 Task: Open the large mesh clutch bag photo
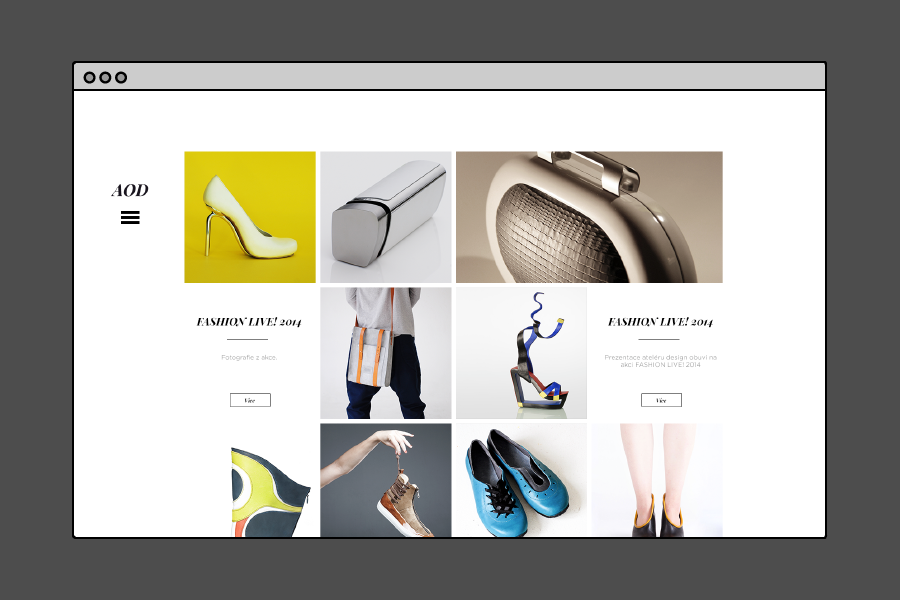pyautogui.click(x=589, y=217)
